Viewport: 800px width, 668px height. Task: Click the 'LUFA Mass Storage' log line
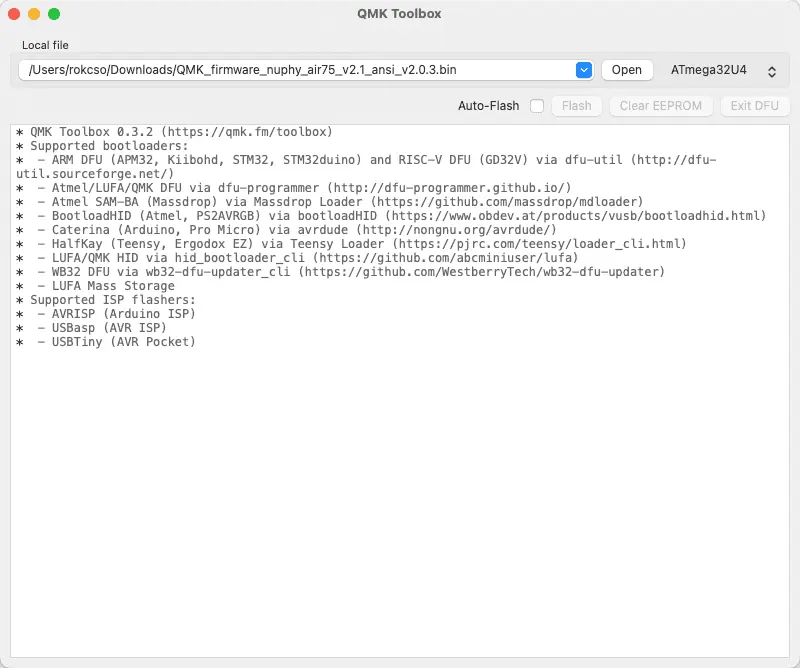coord(95,286)
